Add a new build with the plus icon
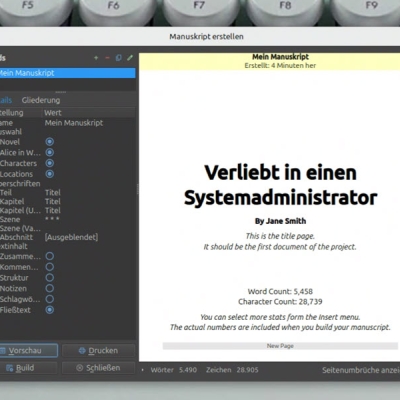Screen dimensions: 400x400 [96, 58]
